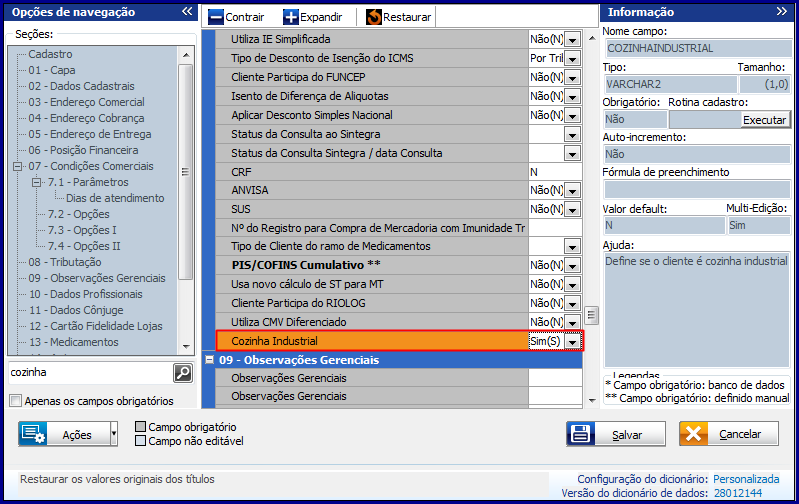799x504 pixels.
Task: Click the CRF value field
Action: point(555,172)
